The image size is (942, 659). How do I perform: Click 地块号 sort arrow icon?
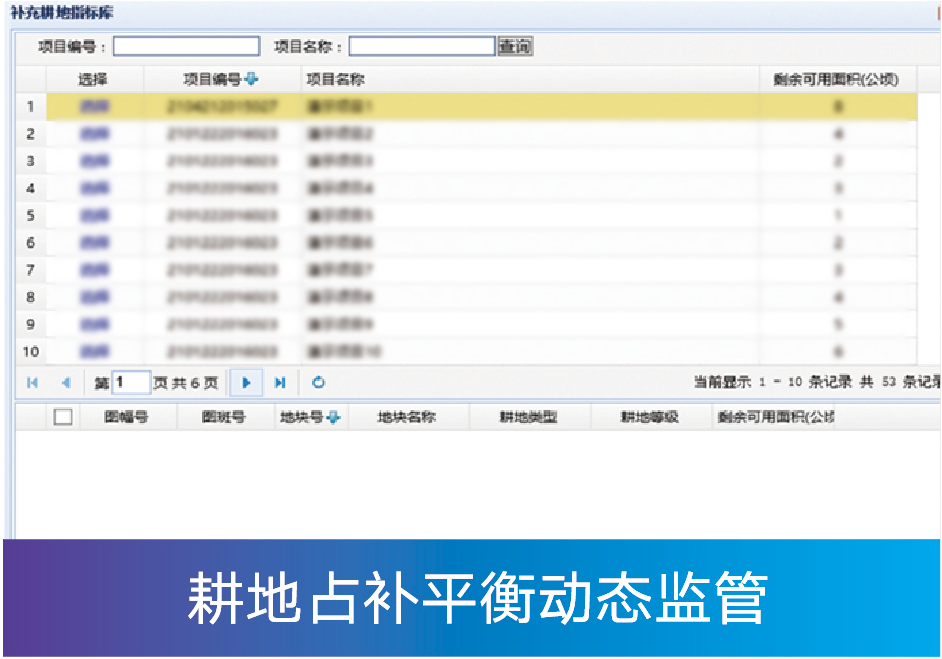(333, 418)
